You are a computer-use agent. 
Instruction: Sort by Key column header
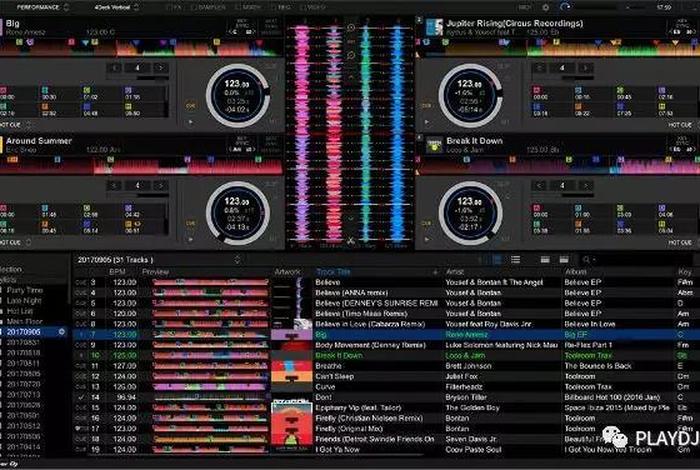tap(687, 271)
